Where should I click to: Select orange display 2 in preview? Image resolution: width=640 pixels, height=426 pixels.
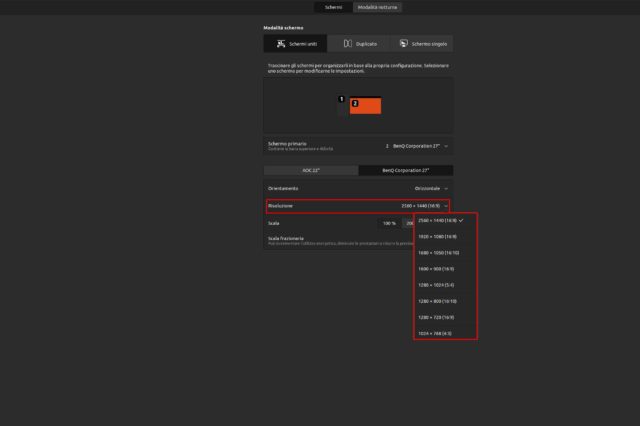(366, 106)
